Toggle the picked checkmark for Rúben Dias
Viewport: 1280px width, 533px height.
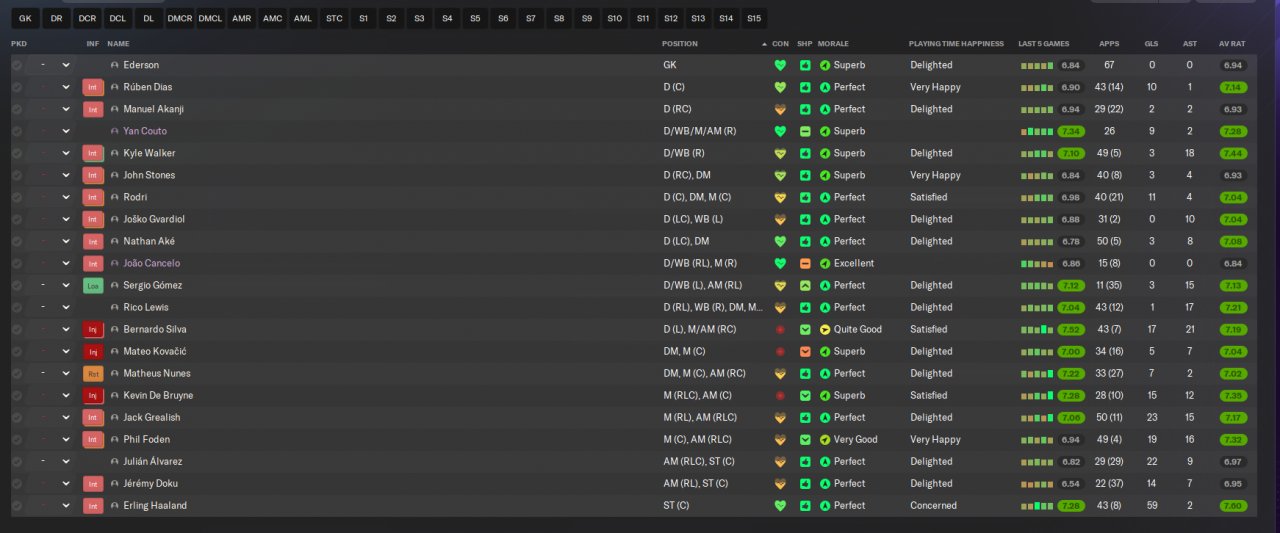click(x=17, y=87)
